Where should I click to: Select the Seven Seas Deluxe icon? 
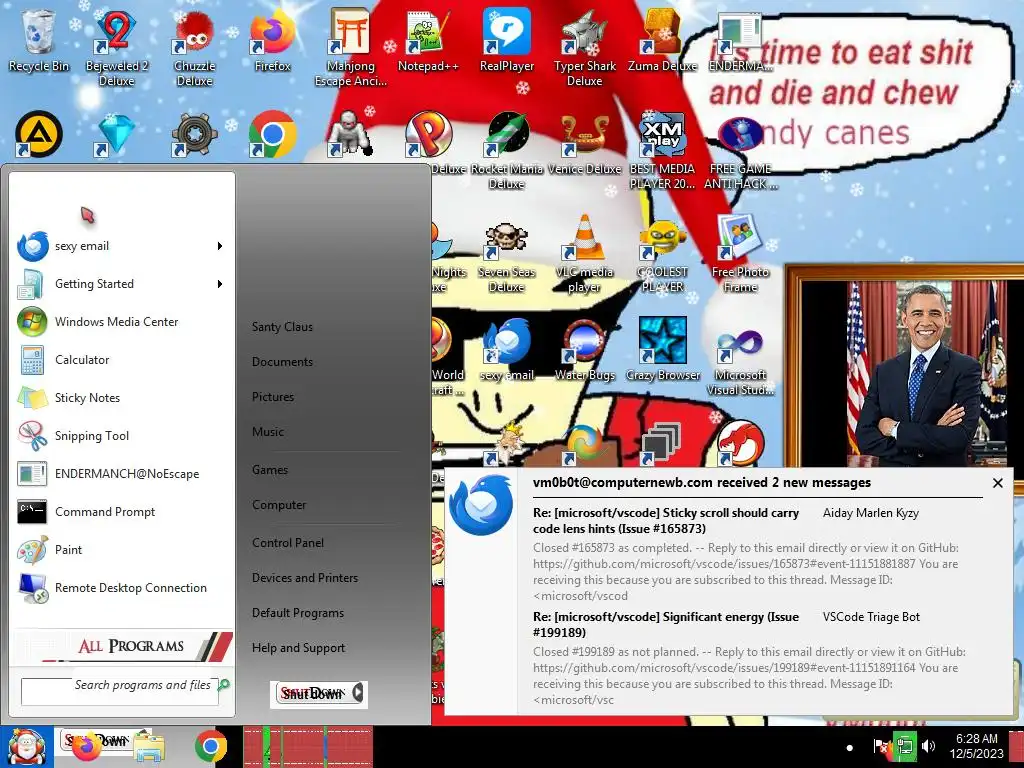pos(507,256)
